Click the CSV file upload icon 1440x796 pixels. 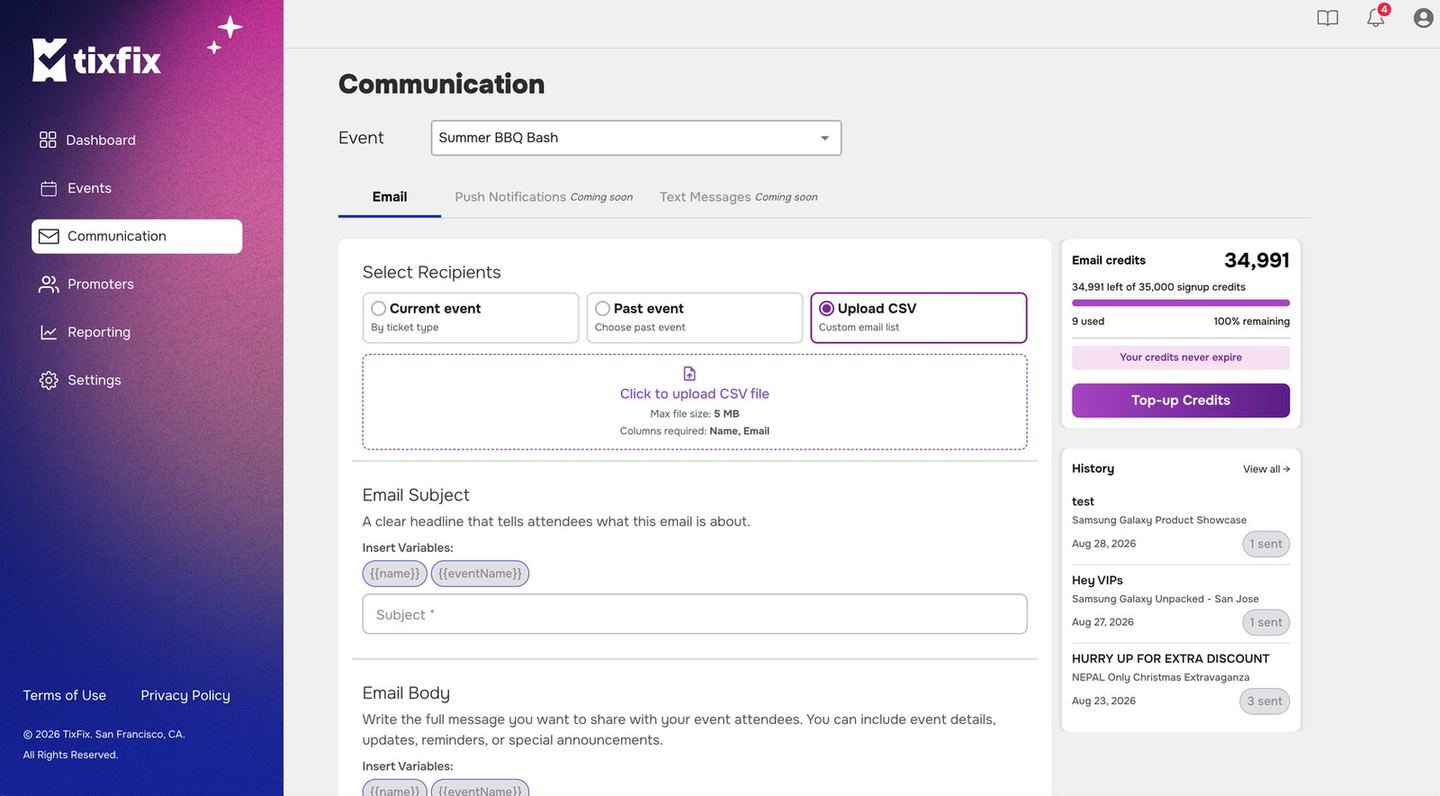[689, 374]
